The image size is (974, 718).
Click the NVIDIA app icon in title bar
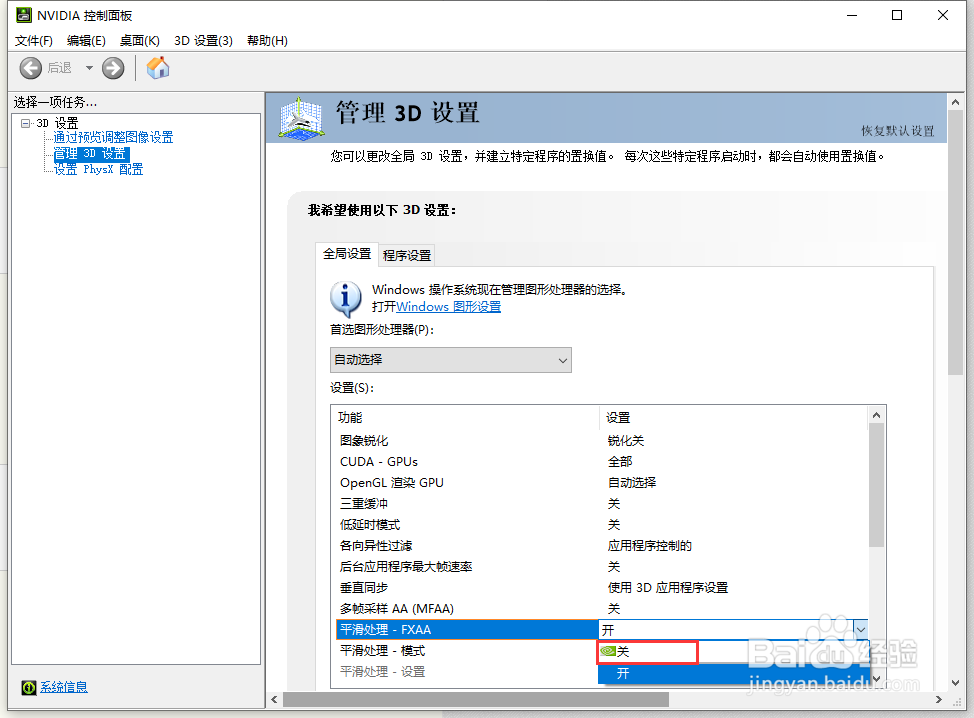(x=24, y=15)
